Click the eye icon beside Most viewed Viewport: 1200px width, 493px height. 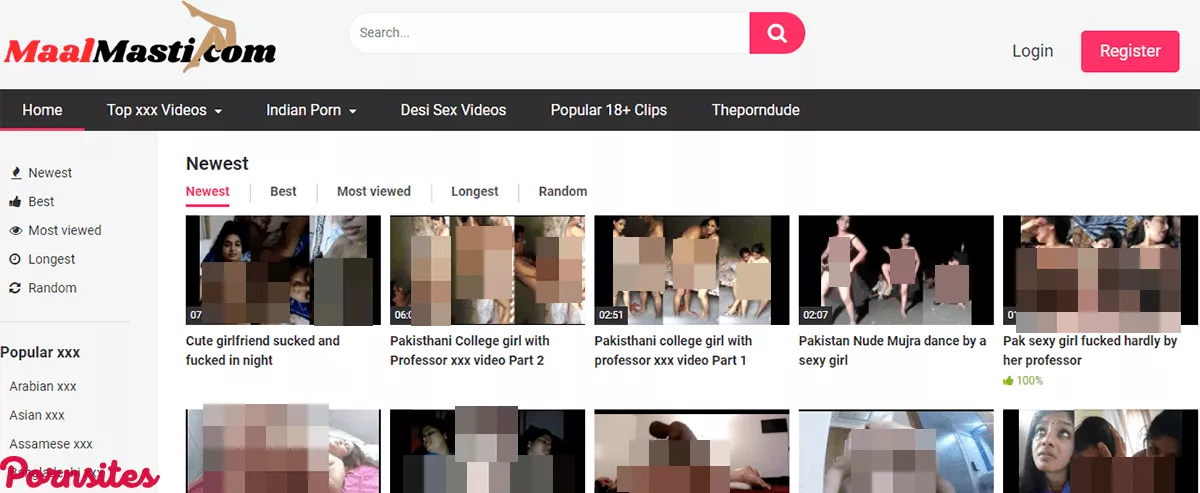pyautogui.click(x=16, y=231)
